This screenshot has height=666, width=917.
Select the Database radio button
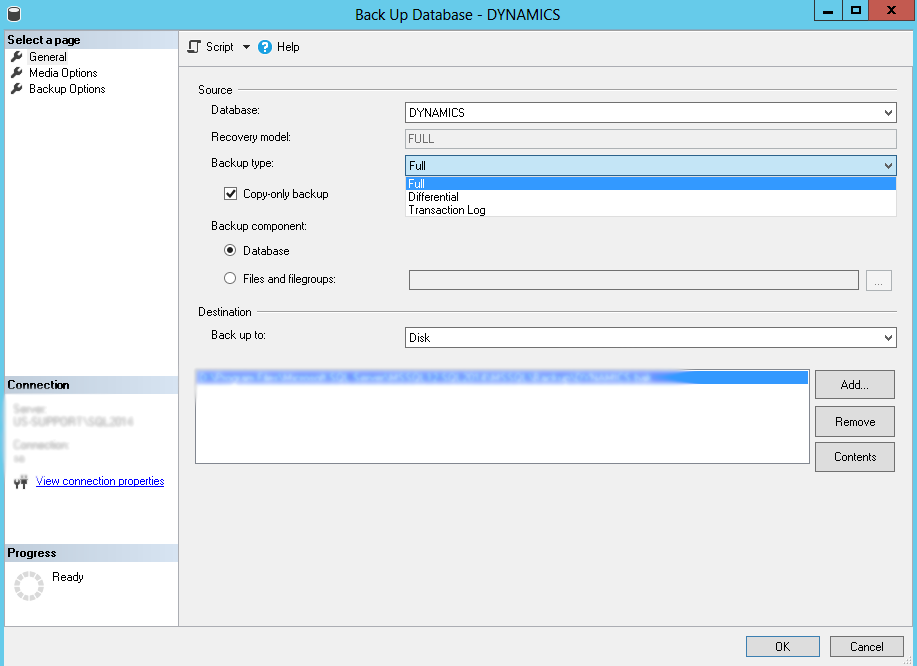tap(230, 250)
